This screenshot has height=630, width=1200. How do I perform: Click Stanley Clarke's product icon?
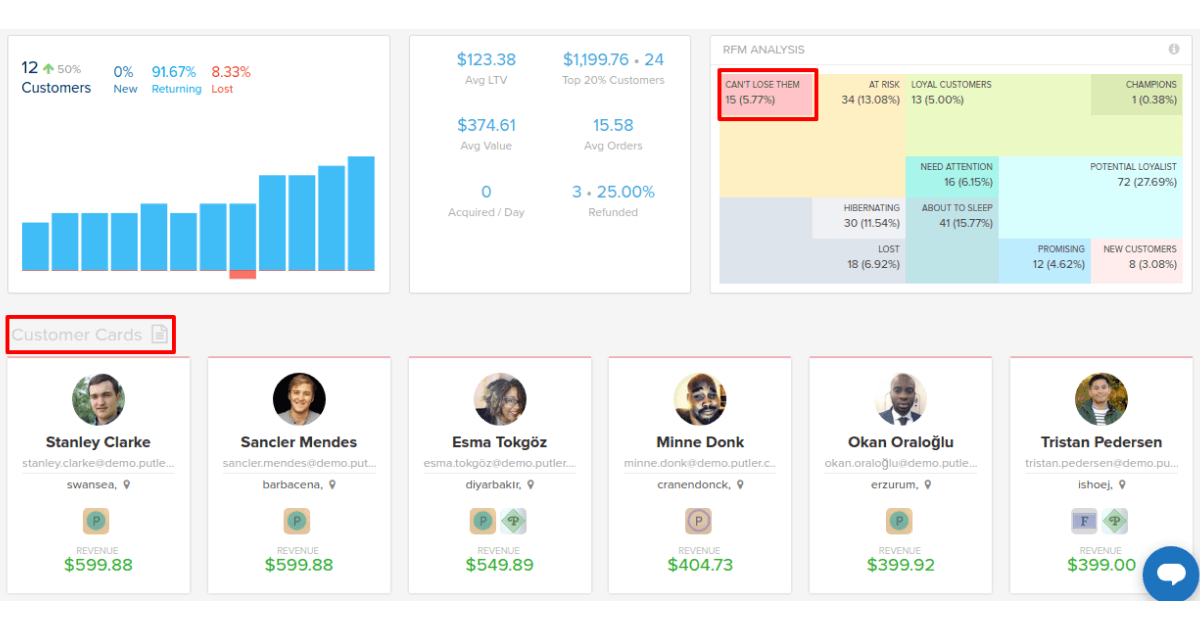(x=96, y=521)
